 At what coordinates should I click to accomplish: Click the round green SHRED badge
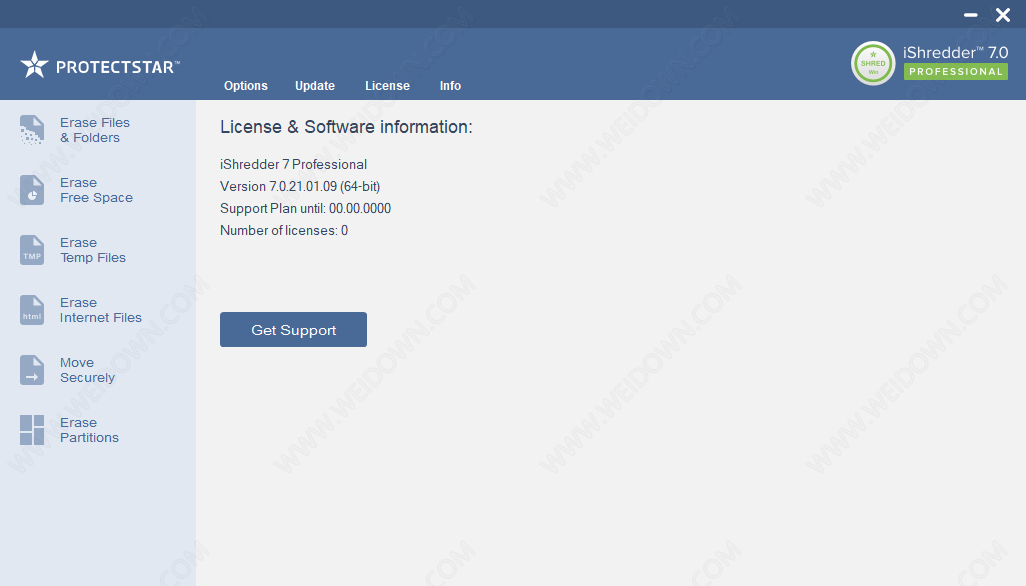872,63
